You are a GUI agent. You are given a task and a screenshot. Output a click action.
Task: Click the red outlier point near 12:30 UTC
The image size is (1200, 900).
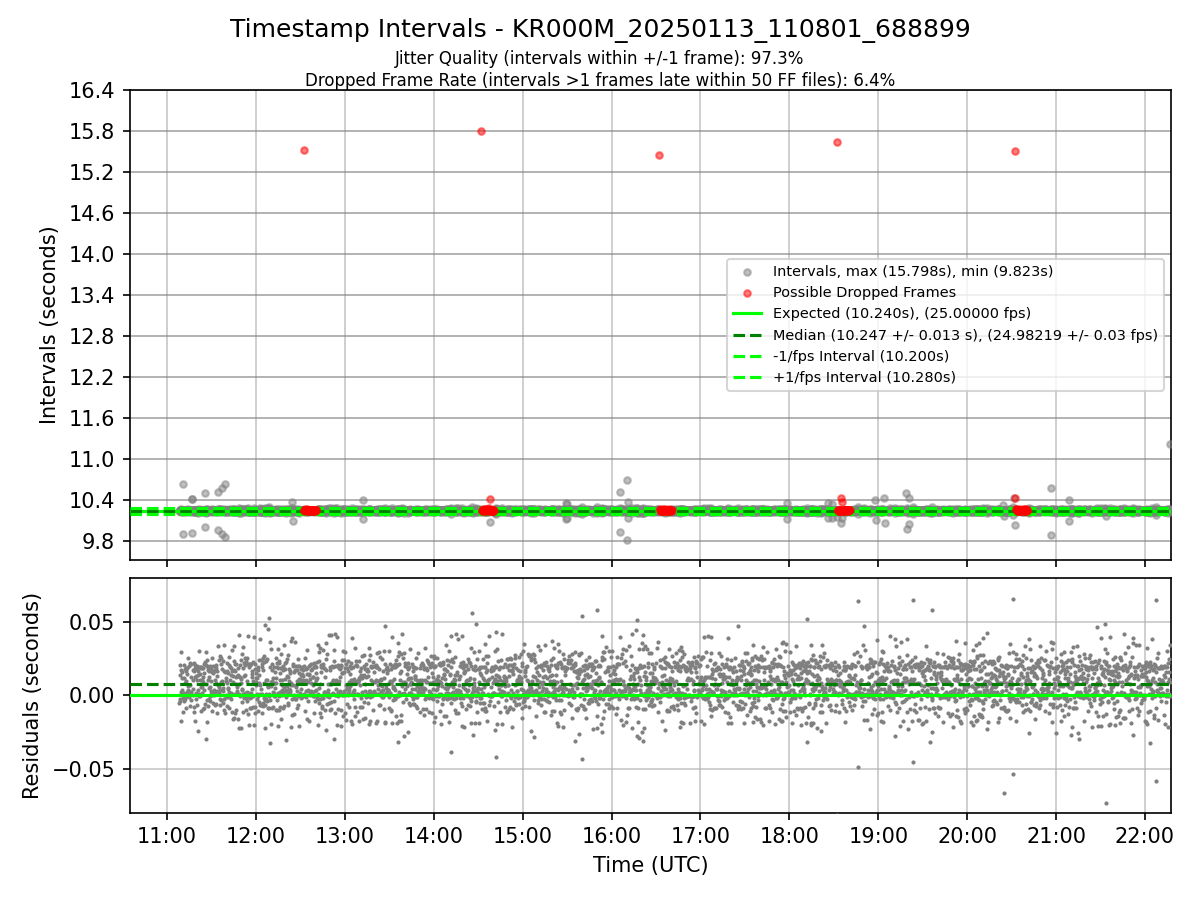tap(304, 150)
